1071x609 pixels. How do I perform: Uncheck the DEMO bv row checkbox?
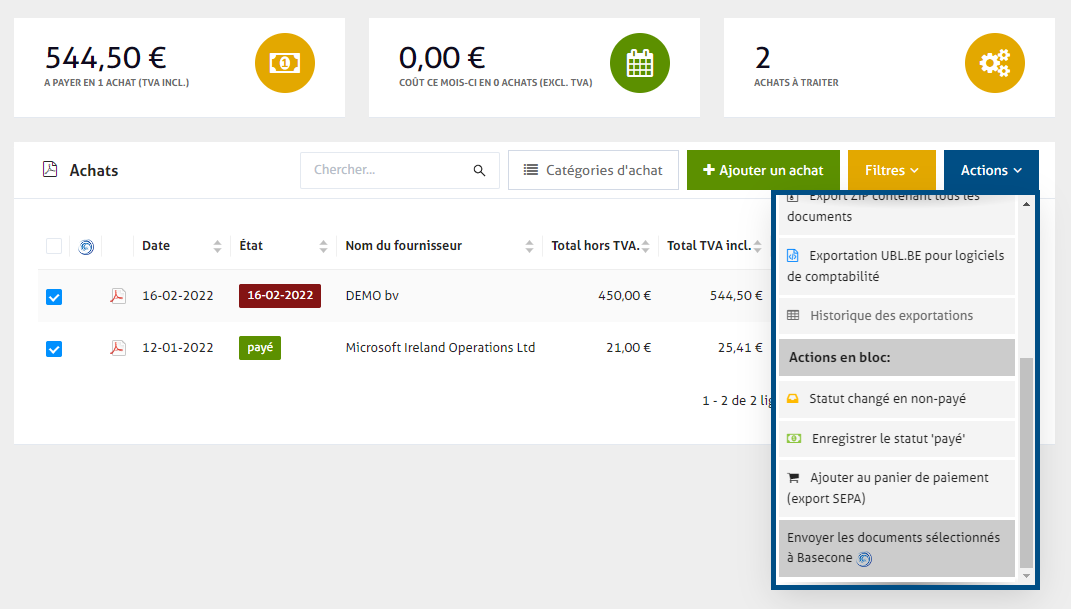(54, 297)
